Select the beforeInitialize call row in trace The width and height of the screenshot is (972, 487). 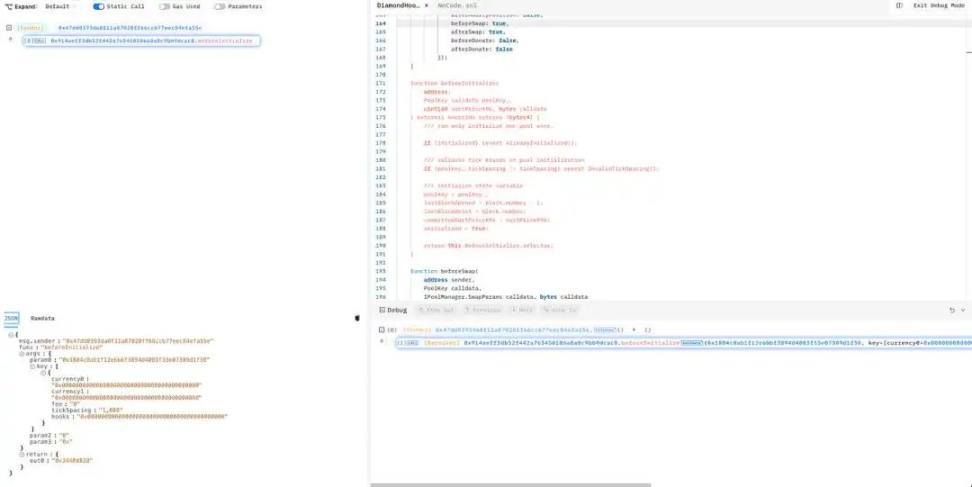point(140,41)
